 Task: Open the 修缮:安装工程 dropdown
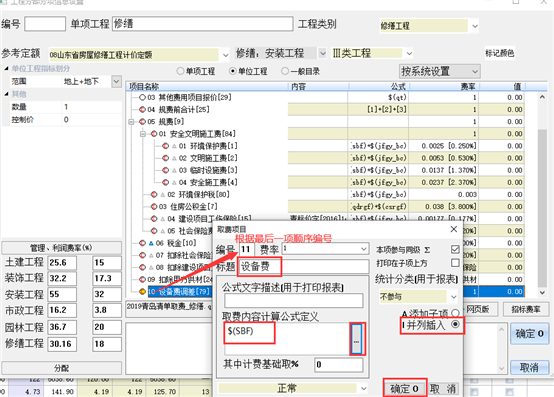[322, 53]
